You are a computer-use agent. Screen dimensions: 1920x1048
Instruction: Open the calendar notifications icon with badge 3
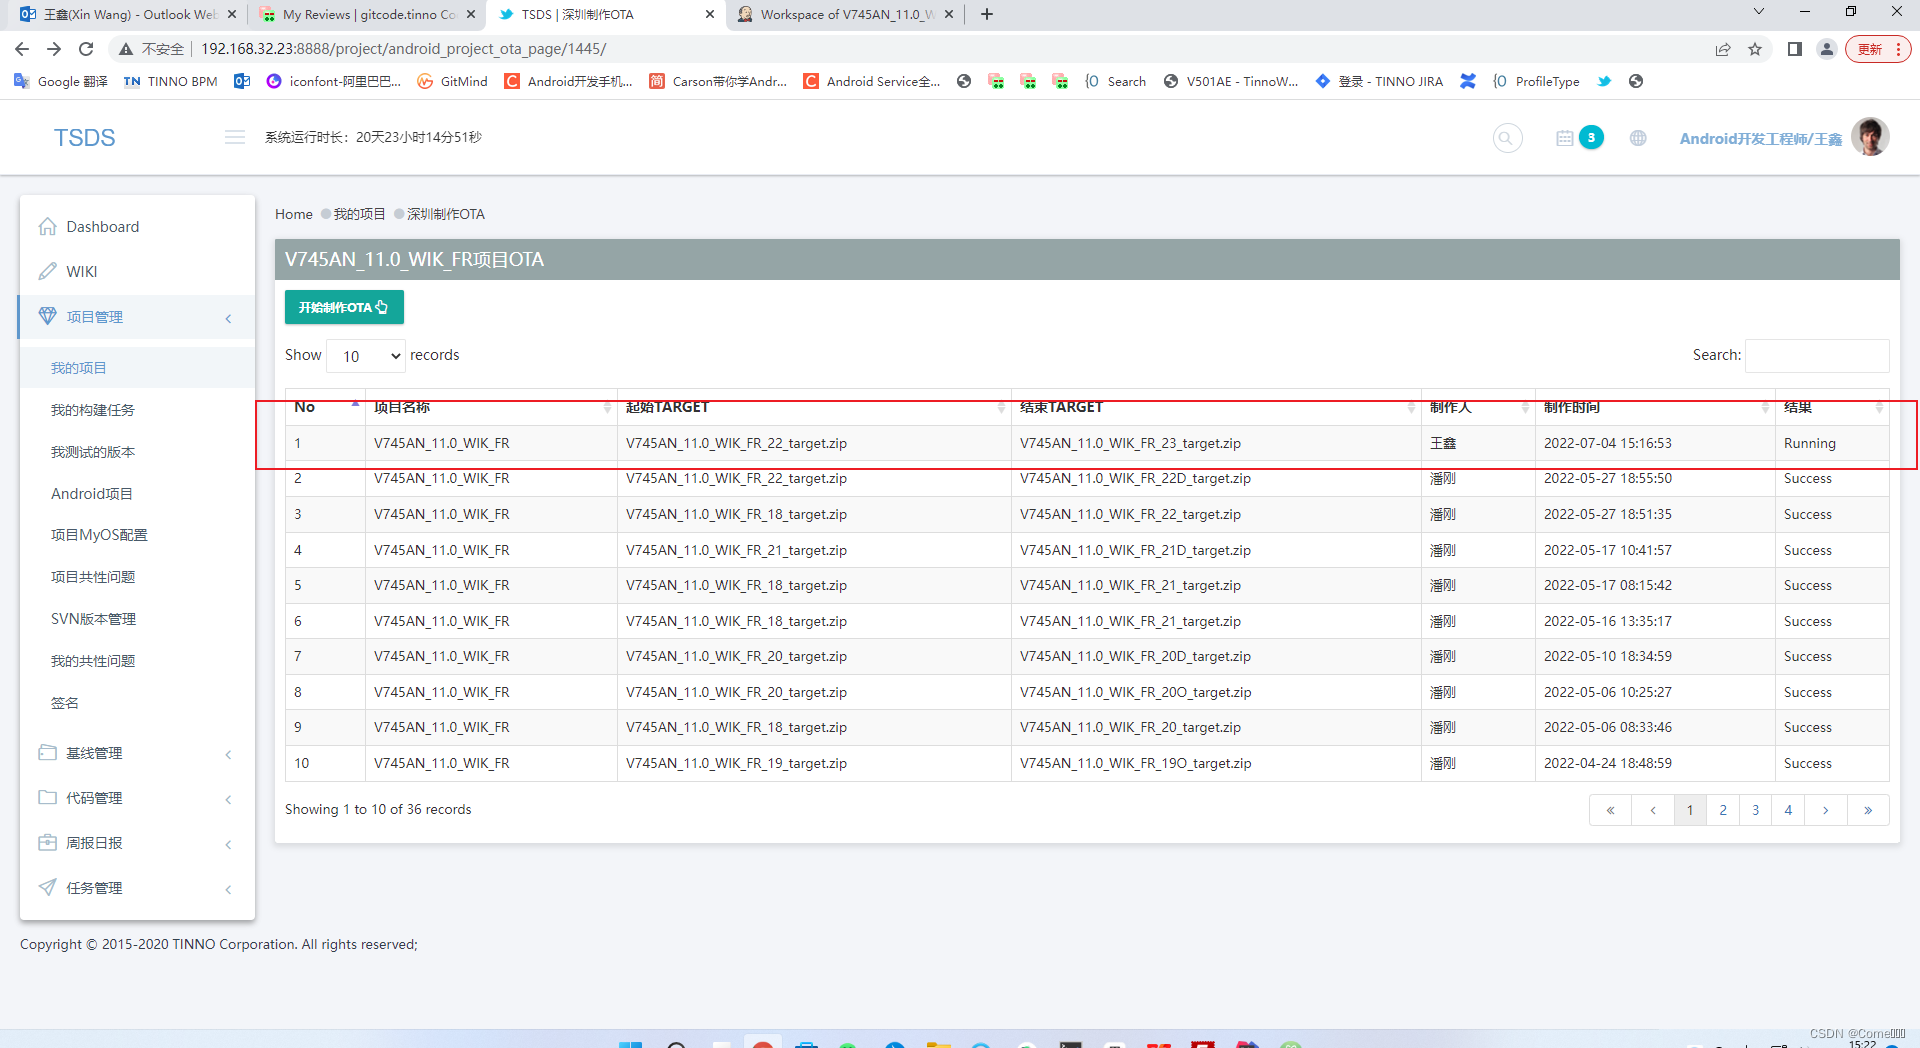(1580, 138)
